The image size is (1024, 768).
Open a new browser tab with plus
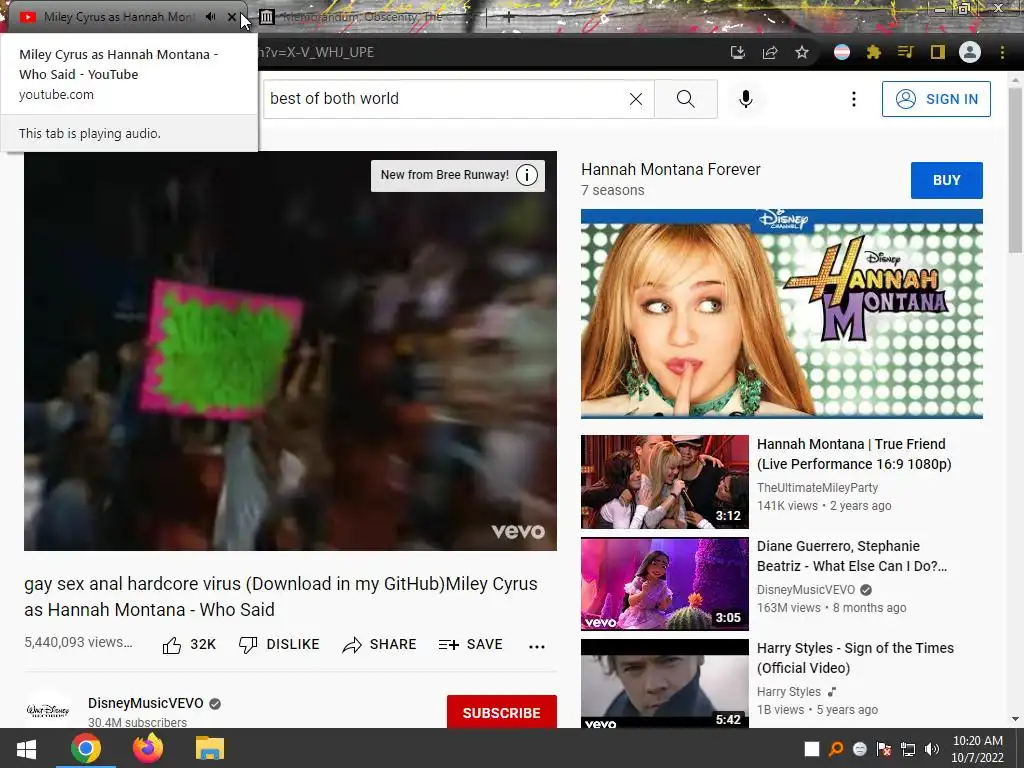tap(508, 18)
